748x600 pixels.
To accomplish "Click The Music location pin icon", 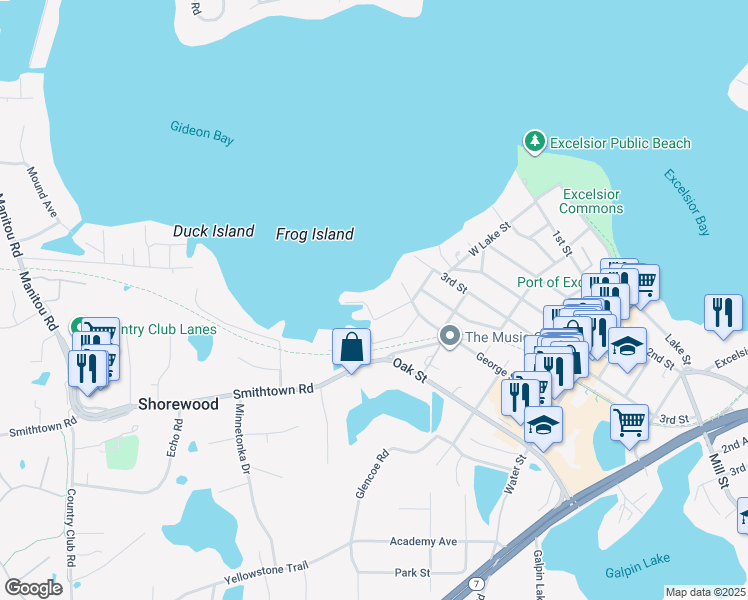I will (450, 336).
